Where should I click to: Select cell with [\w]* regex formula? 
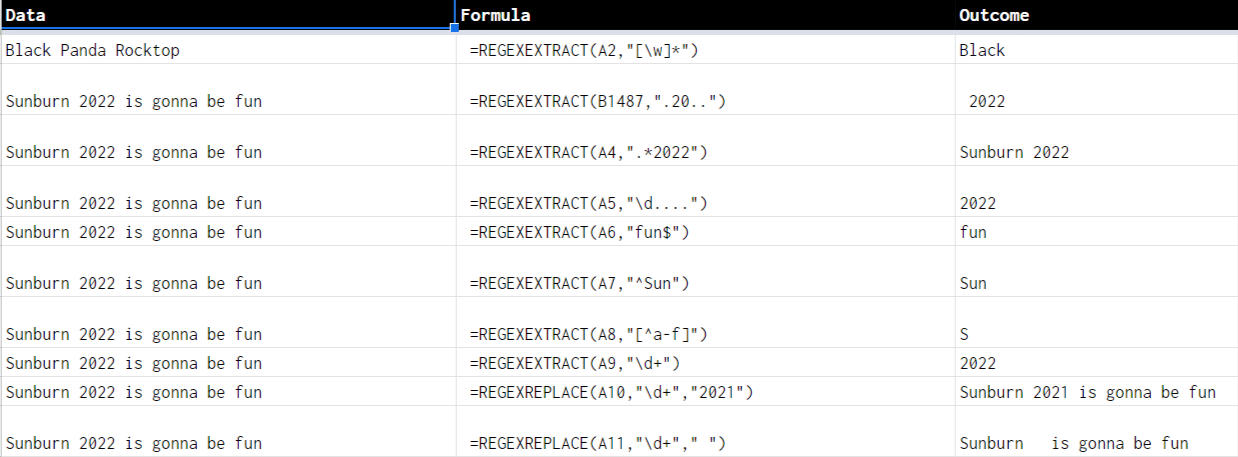pos(705,50)
